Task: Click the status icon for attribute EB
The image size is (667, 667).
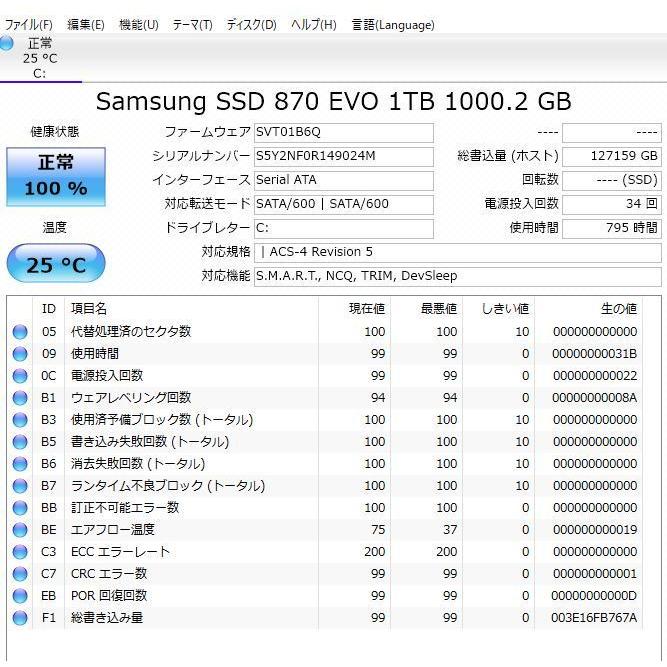Action: 20,596
